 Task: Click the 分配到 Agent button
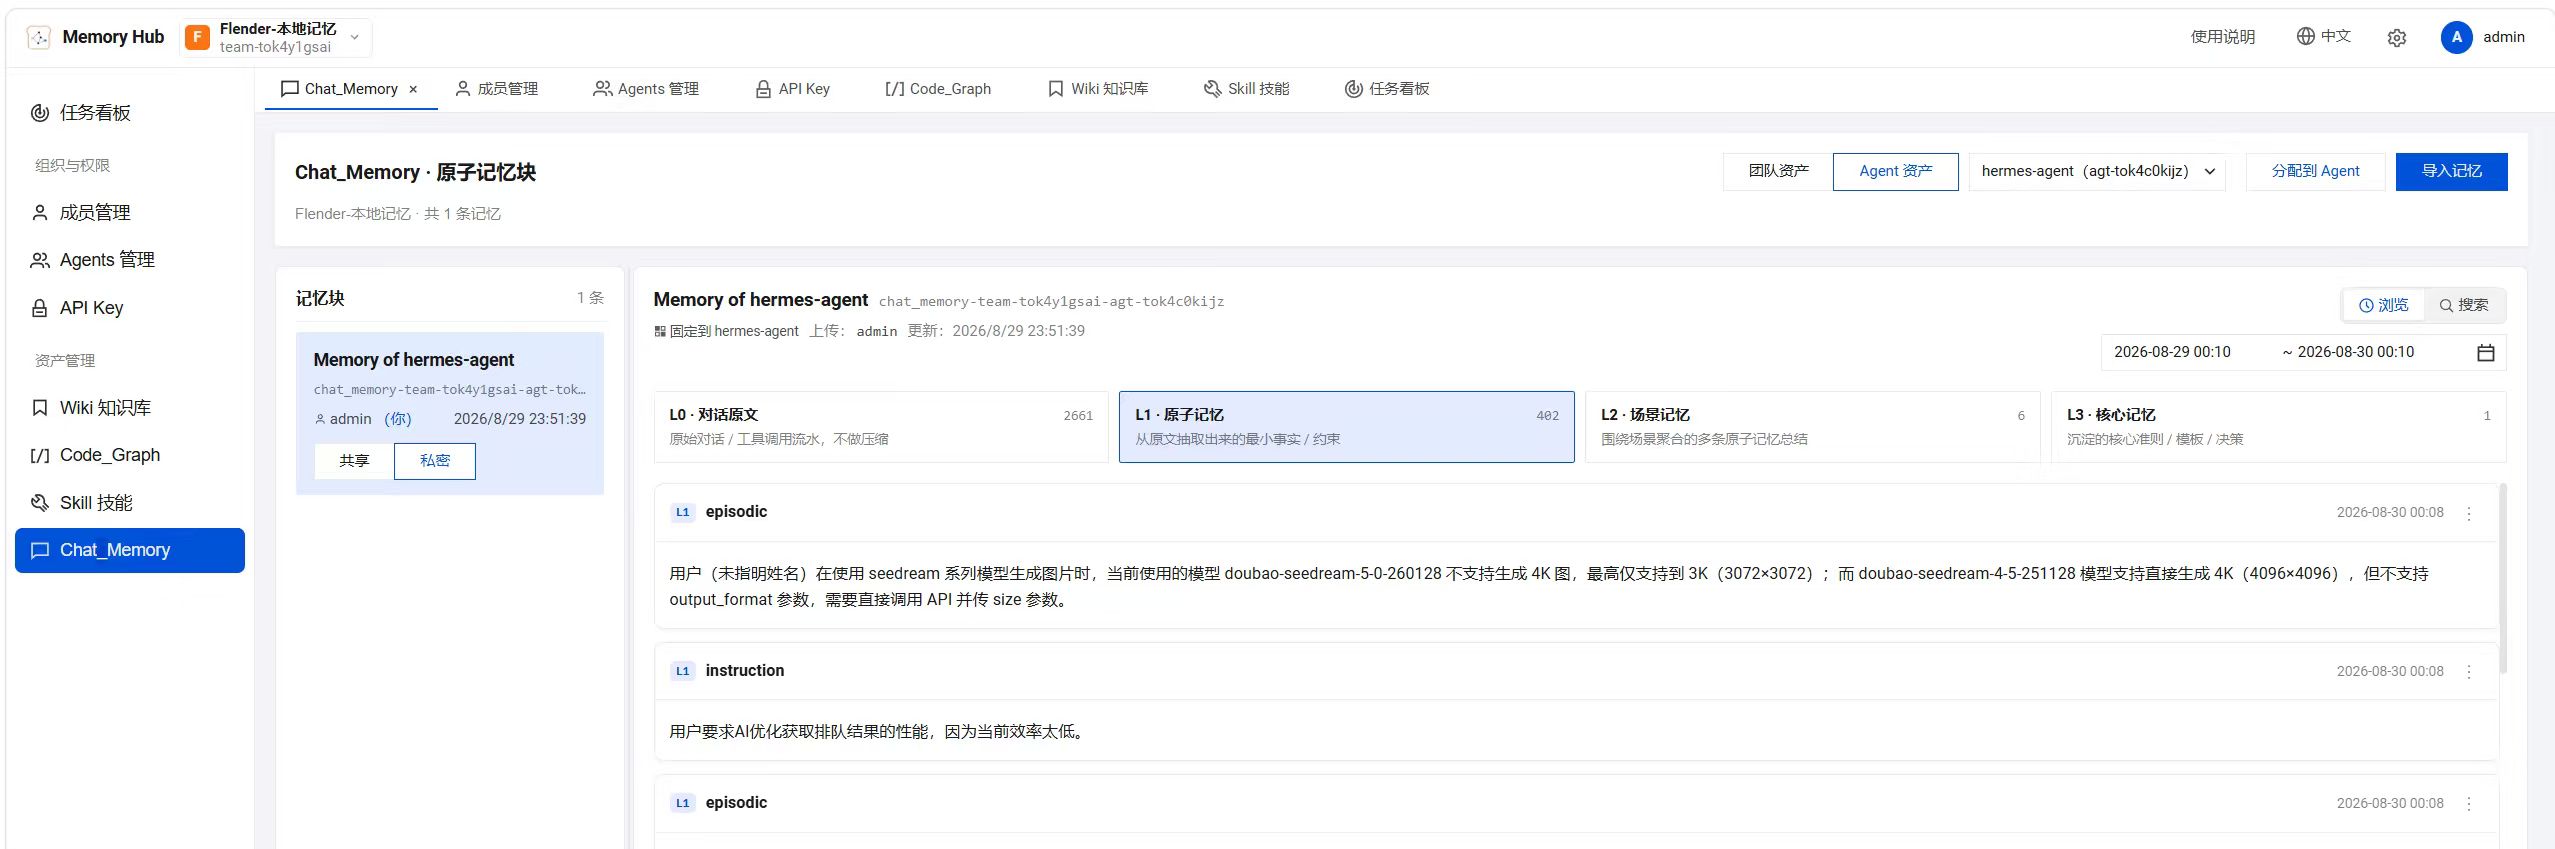(2315, 171)
